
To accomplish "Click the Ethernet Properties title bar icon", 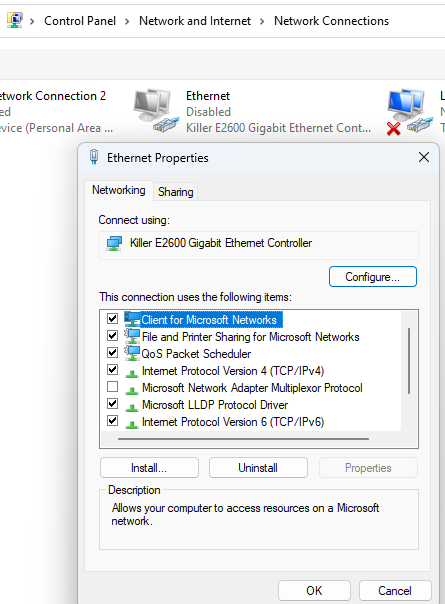I will click(x=94, y=157).
